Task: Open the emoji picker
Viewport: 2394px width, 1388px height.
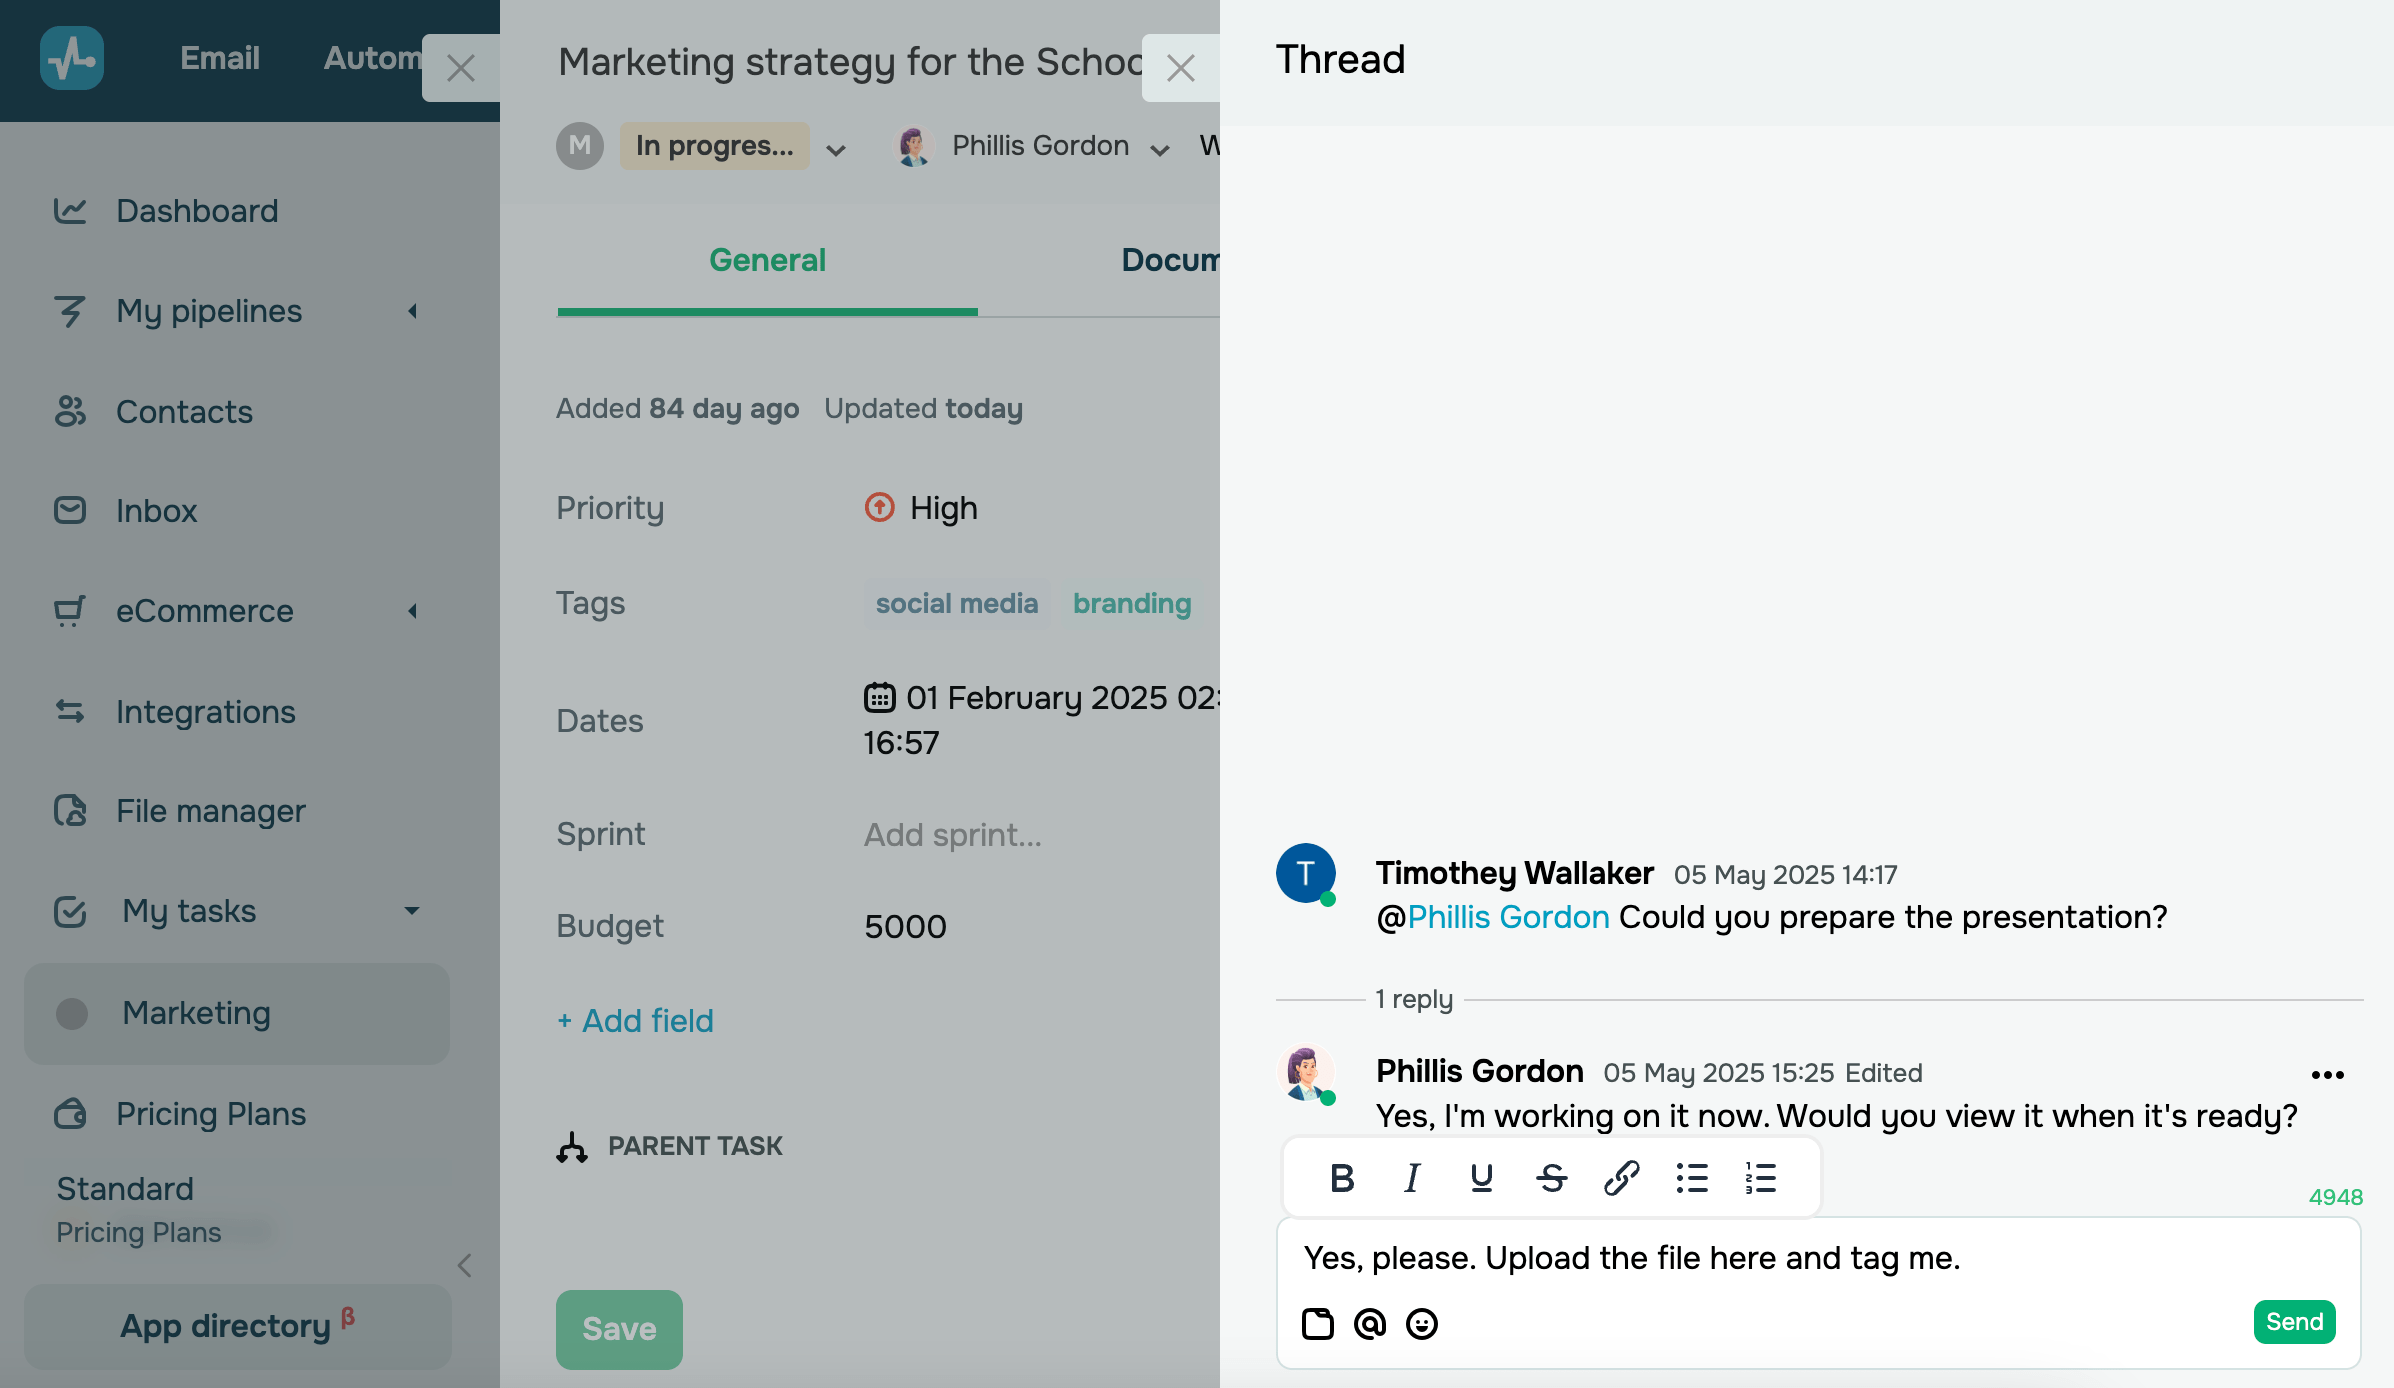Action: 1422,1324
